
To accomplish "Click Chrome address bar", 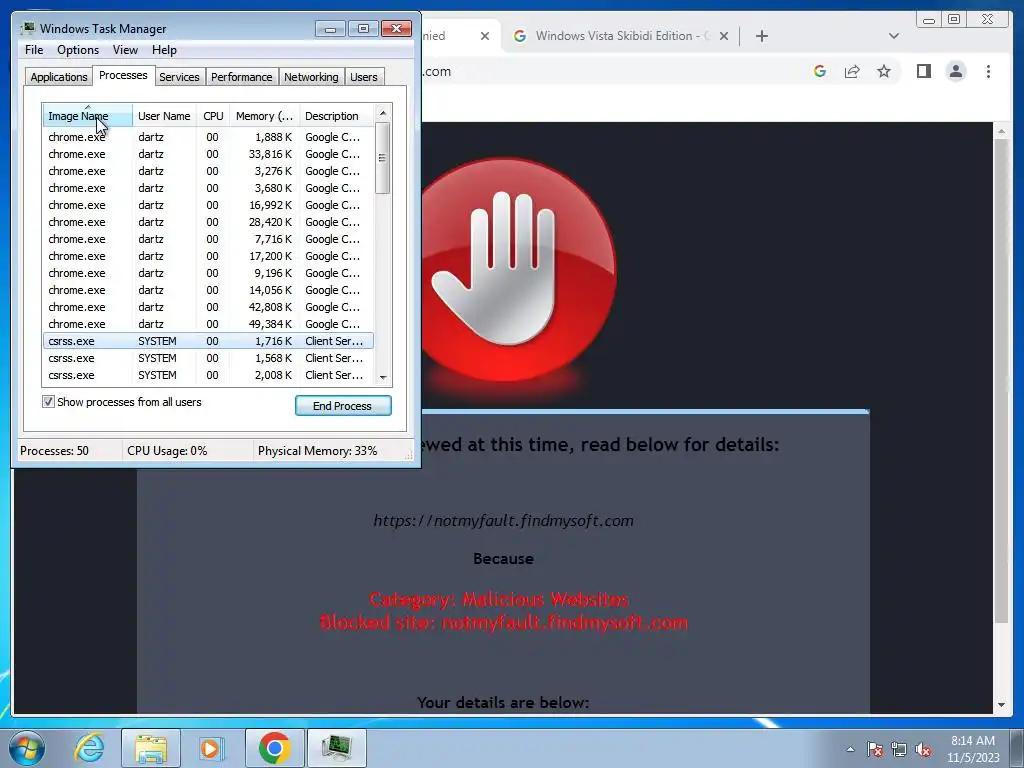I will tap(612, 72).
